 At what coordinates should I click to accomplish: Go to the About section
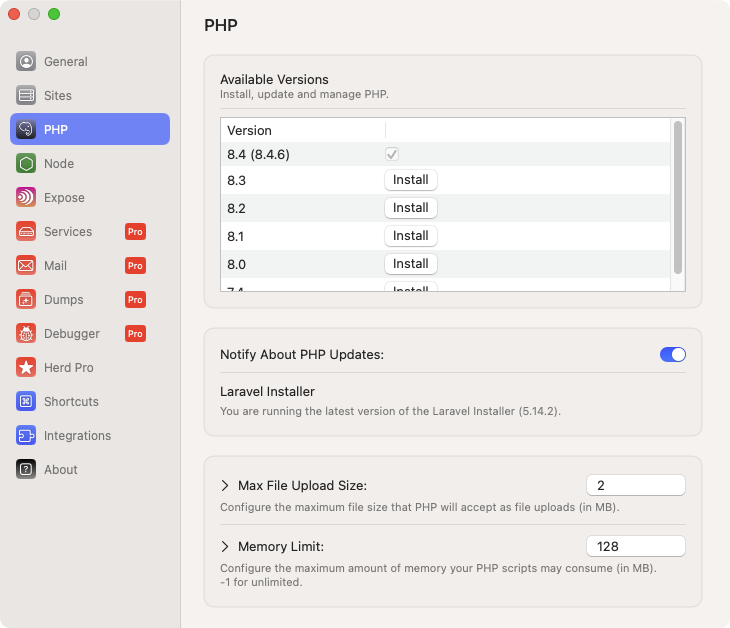(60, 469)
